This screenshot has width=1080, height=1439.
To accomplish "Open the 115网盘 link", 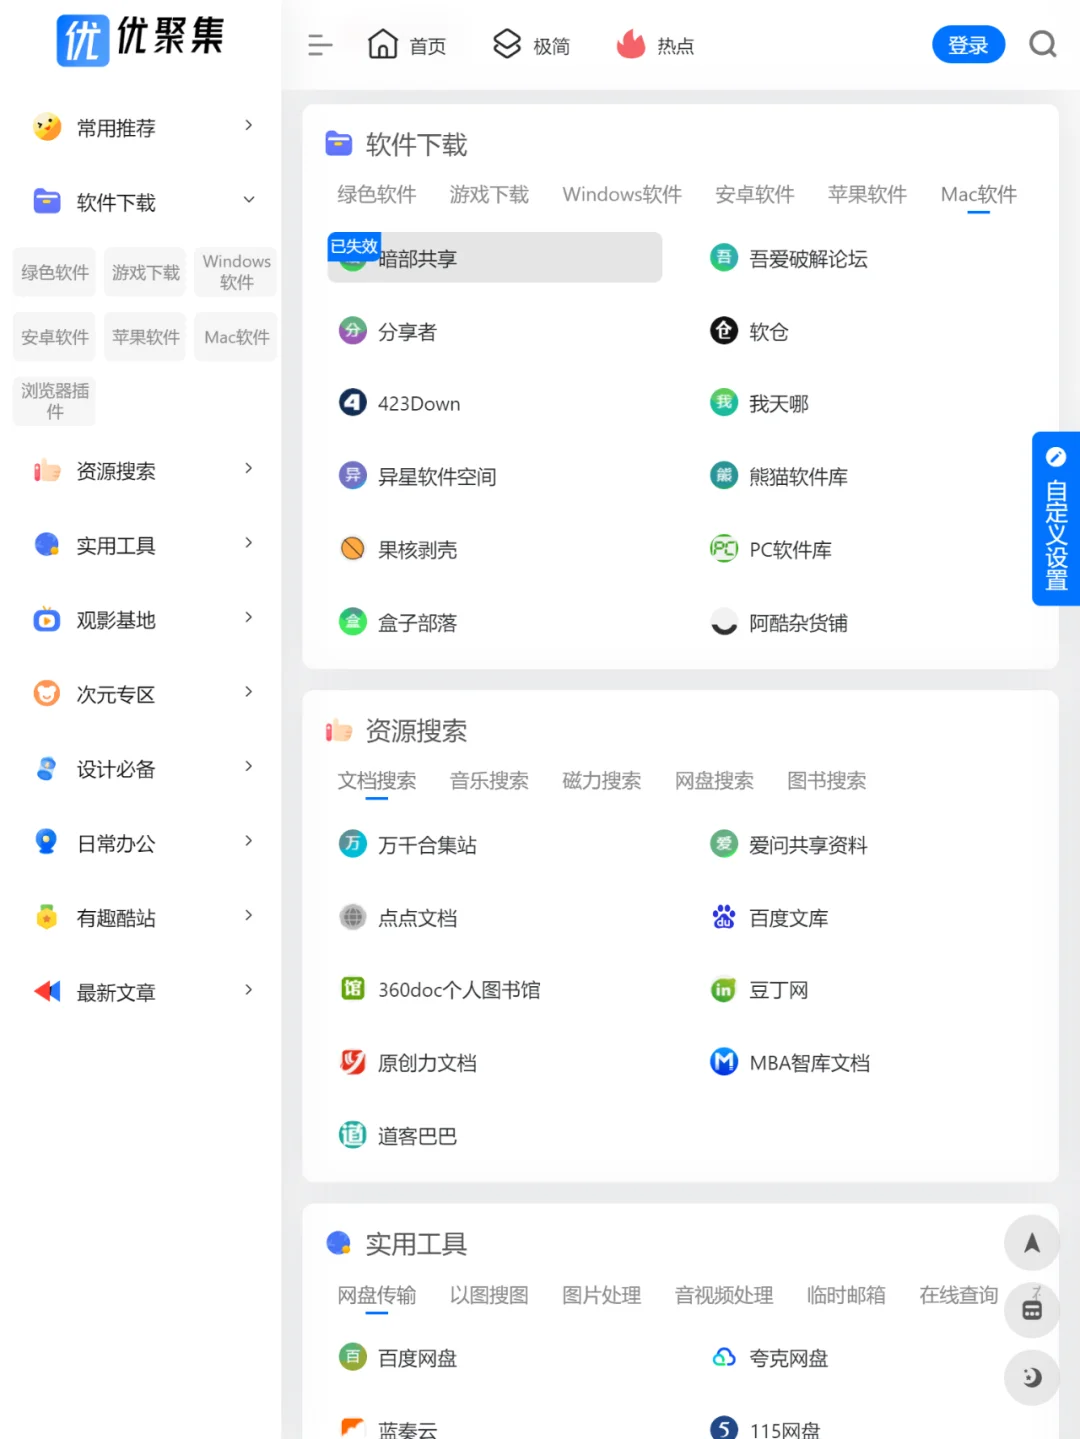I will (x=785, y=1429).
